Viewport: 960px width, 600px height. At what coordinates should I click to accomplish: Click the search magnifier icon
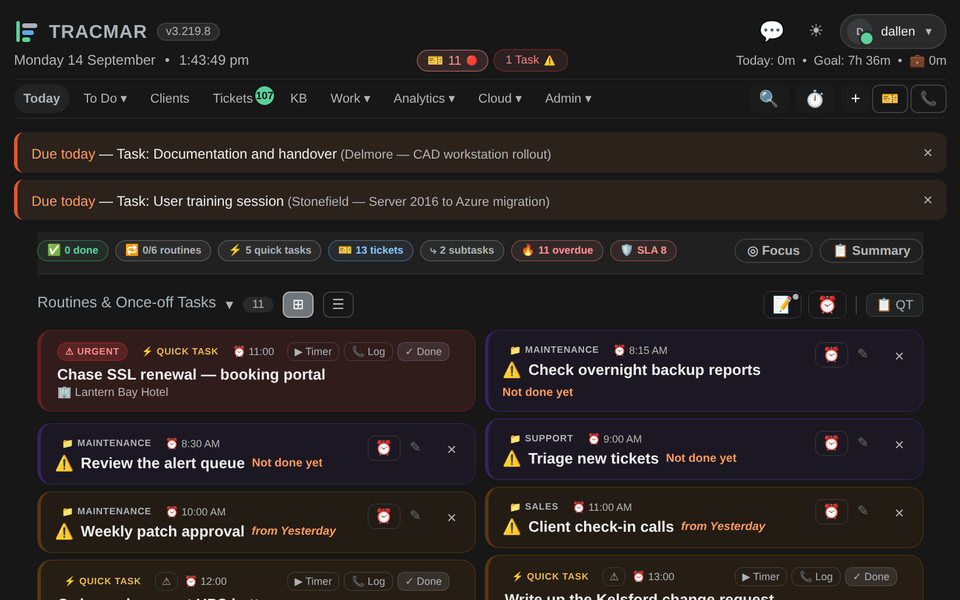pyautogui.click(x=768, y=99)
